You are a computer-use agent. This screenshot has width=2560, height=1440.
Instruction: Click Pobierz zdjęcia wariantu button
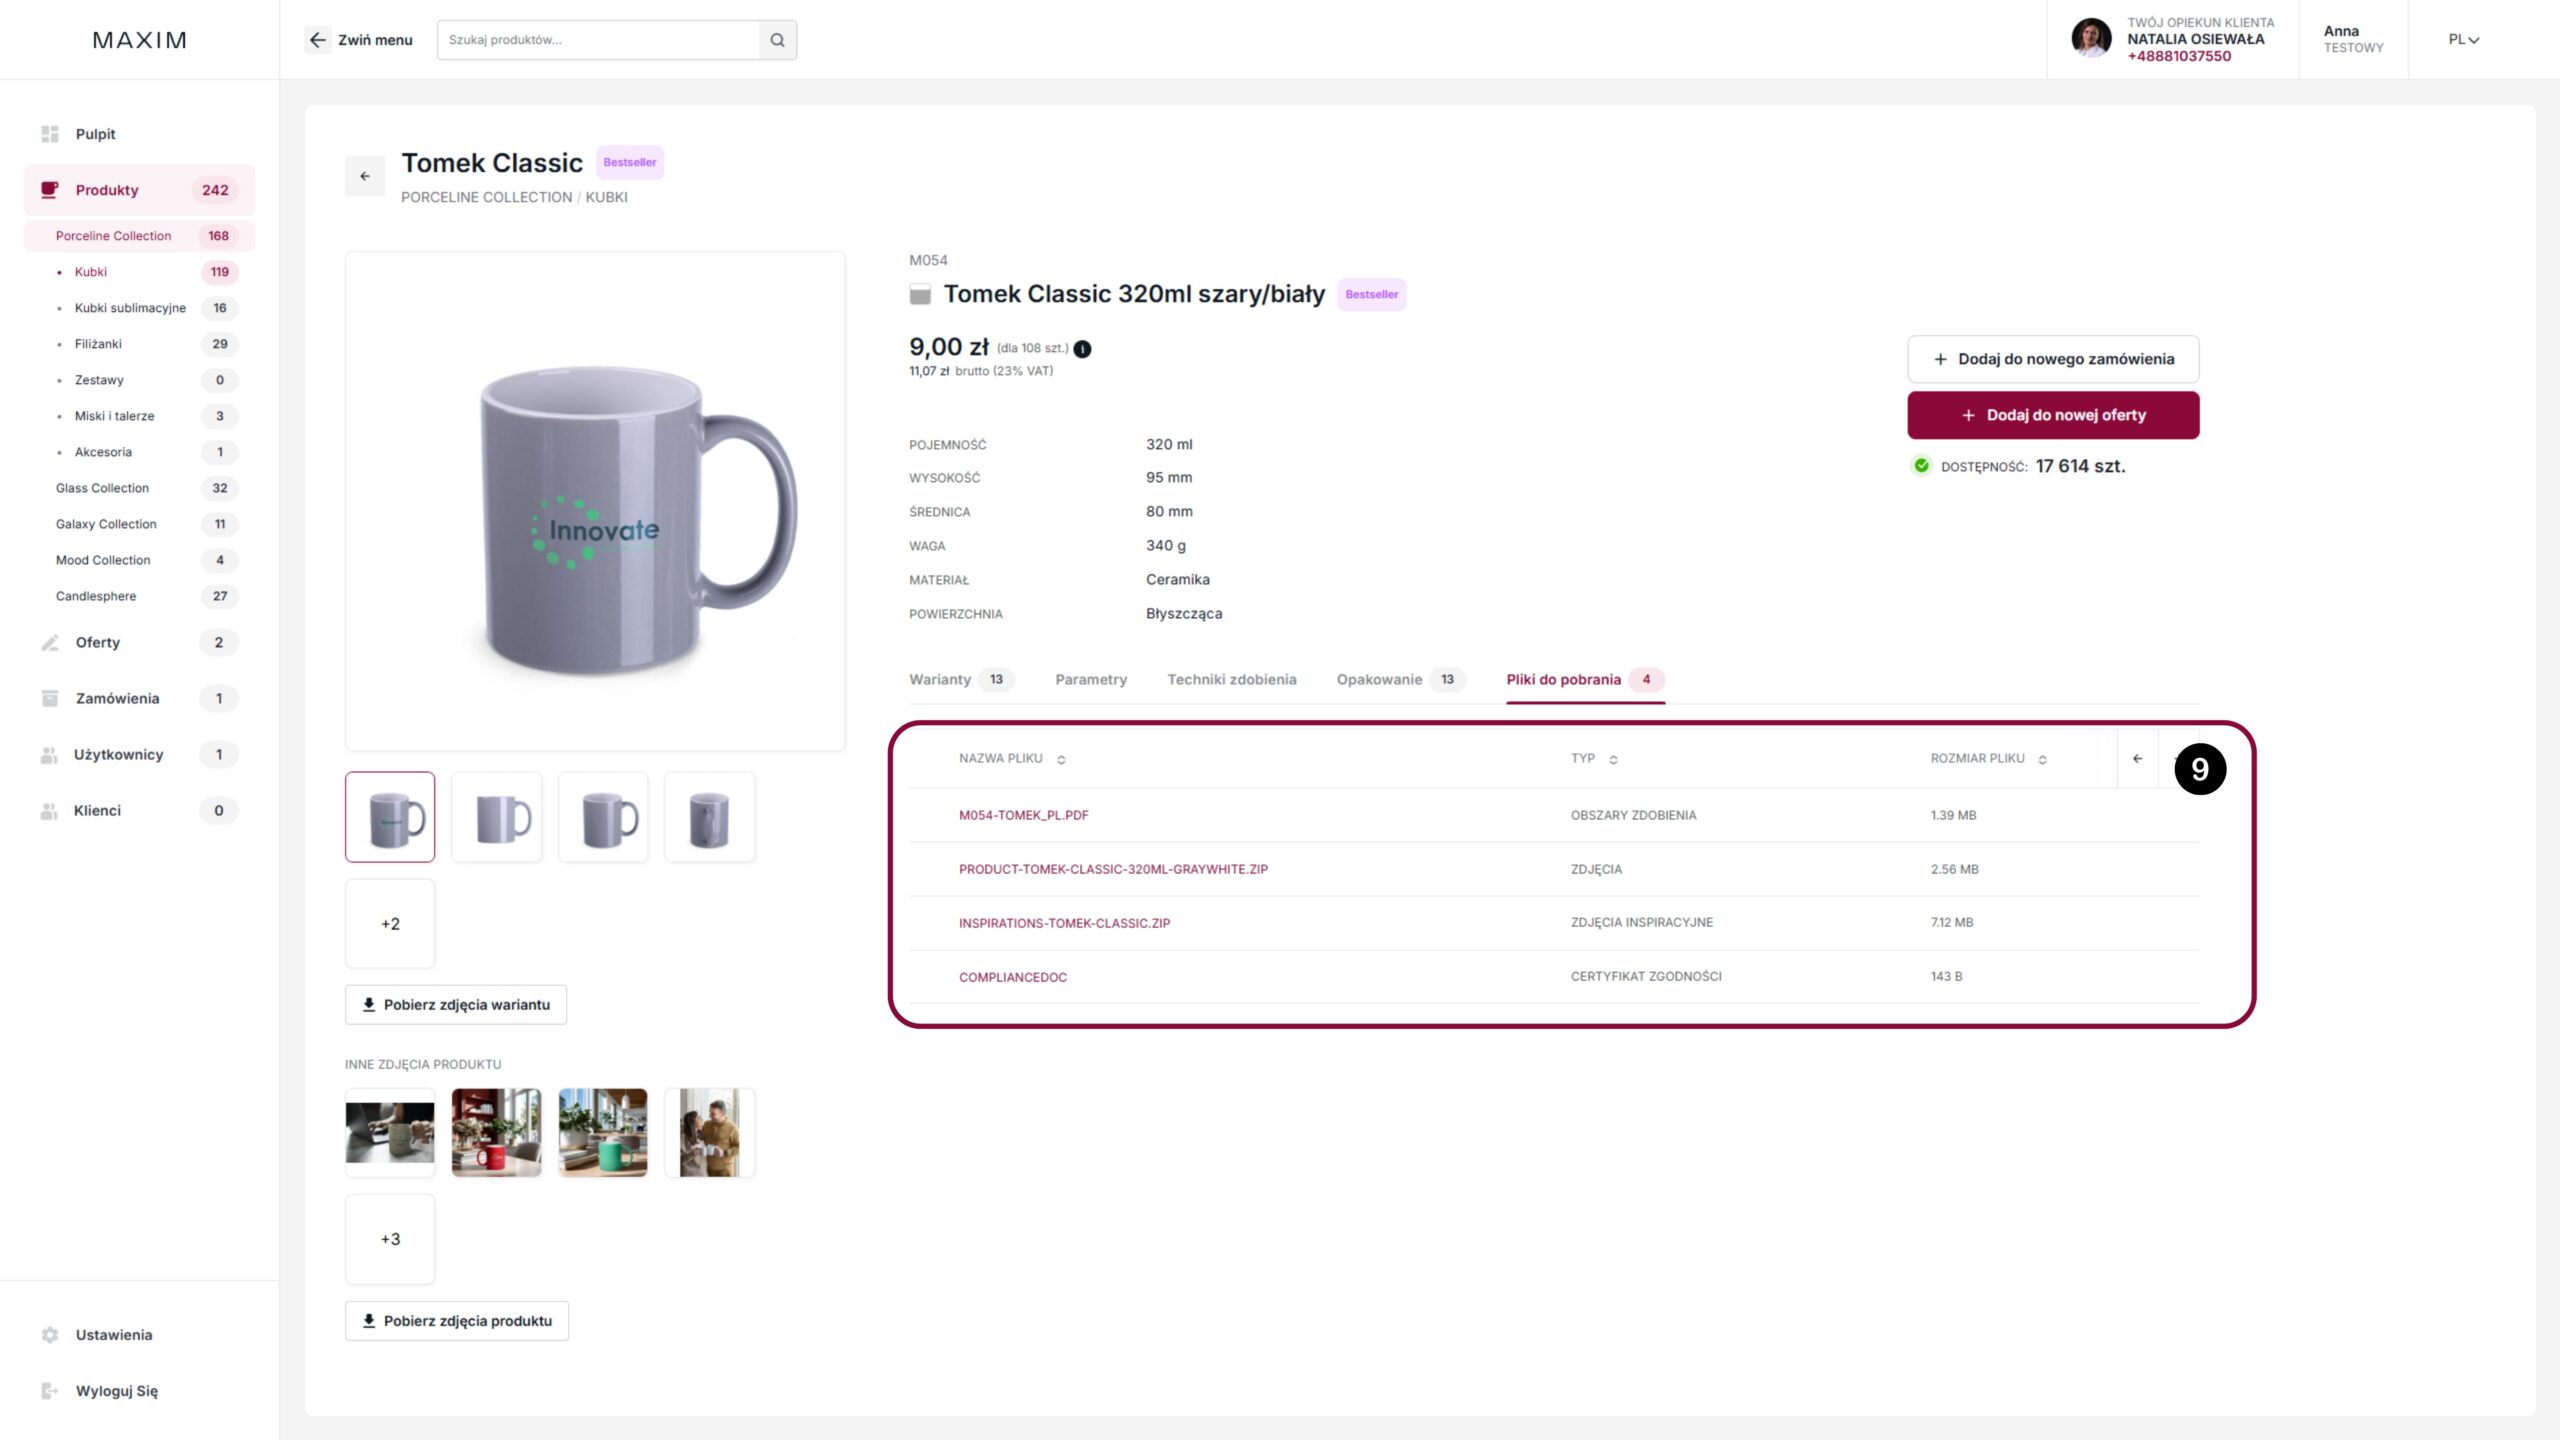pyautogui.click(x=456, y=1005)
